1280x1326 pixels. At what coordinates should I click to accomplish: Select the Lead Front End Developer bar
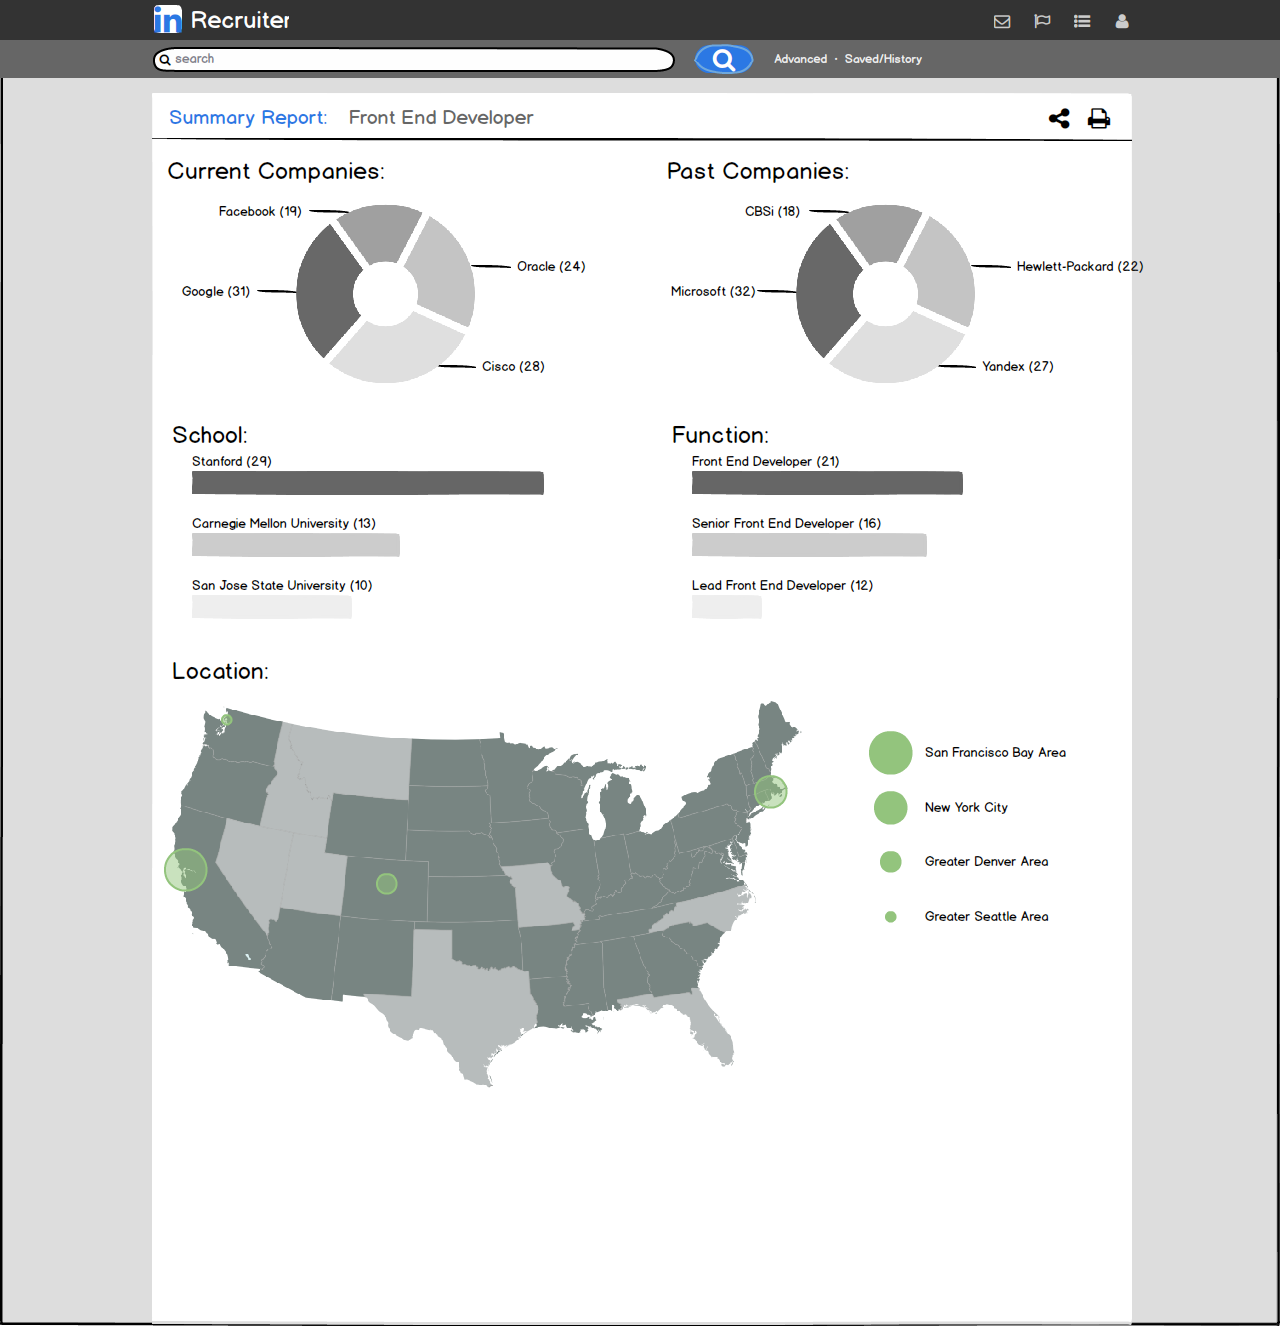click(727, 607)
